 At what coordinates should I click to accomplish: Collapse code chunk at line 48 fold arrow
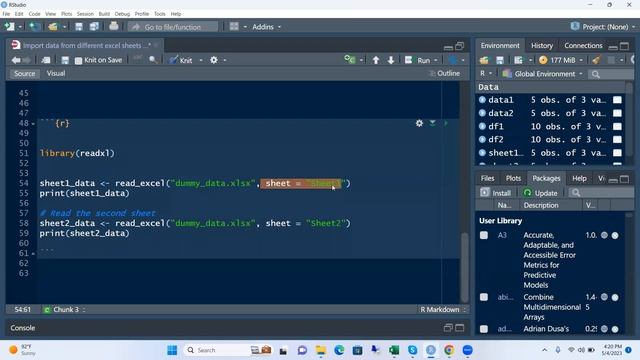pyautogui.click(x=33, y=123)
